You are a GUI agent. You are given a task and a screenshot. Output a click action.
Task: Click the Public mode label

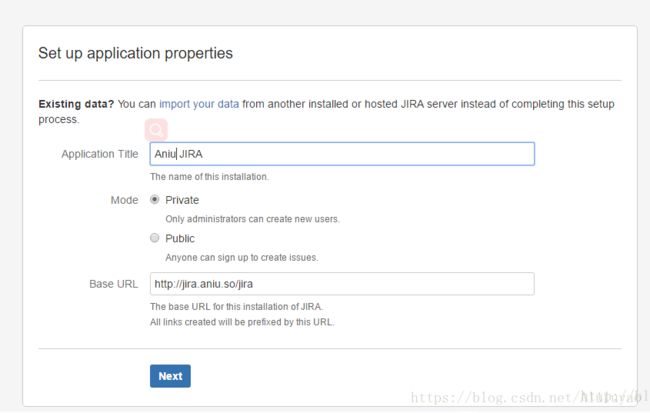[180, 238]
